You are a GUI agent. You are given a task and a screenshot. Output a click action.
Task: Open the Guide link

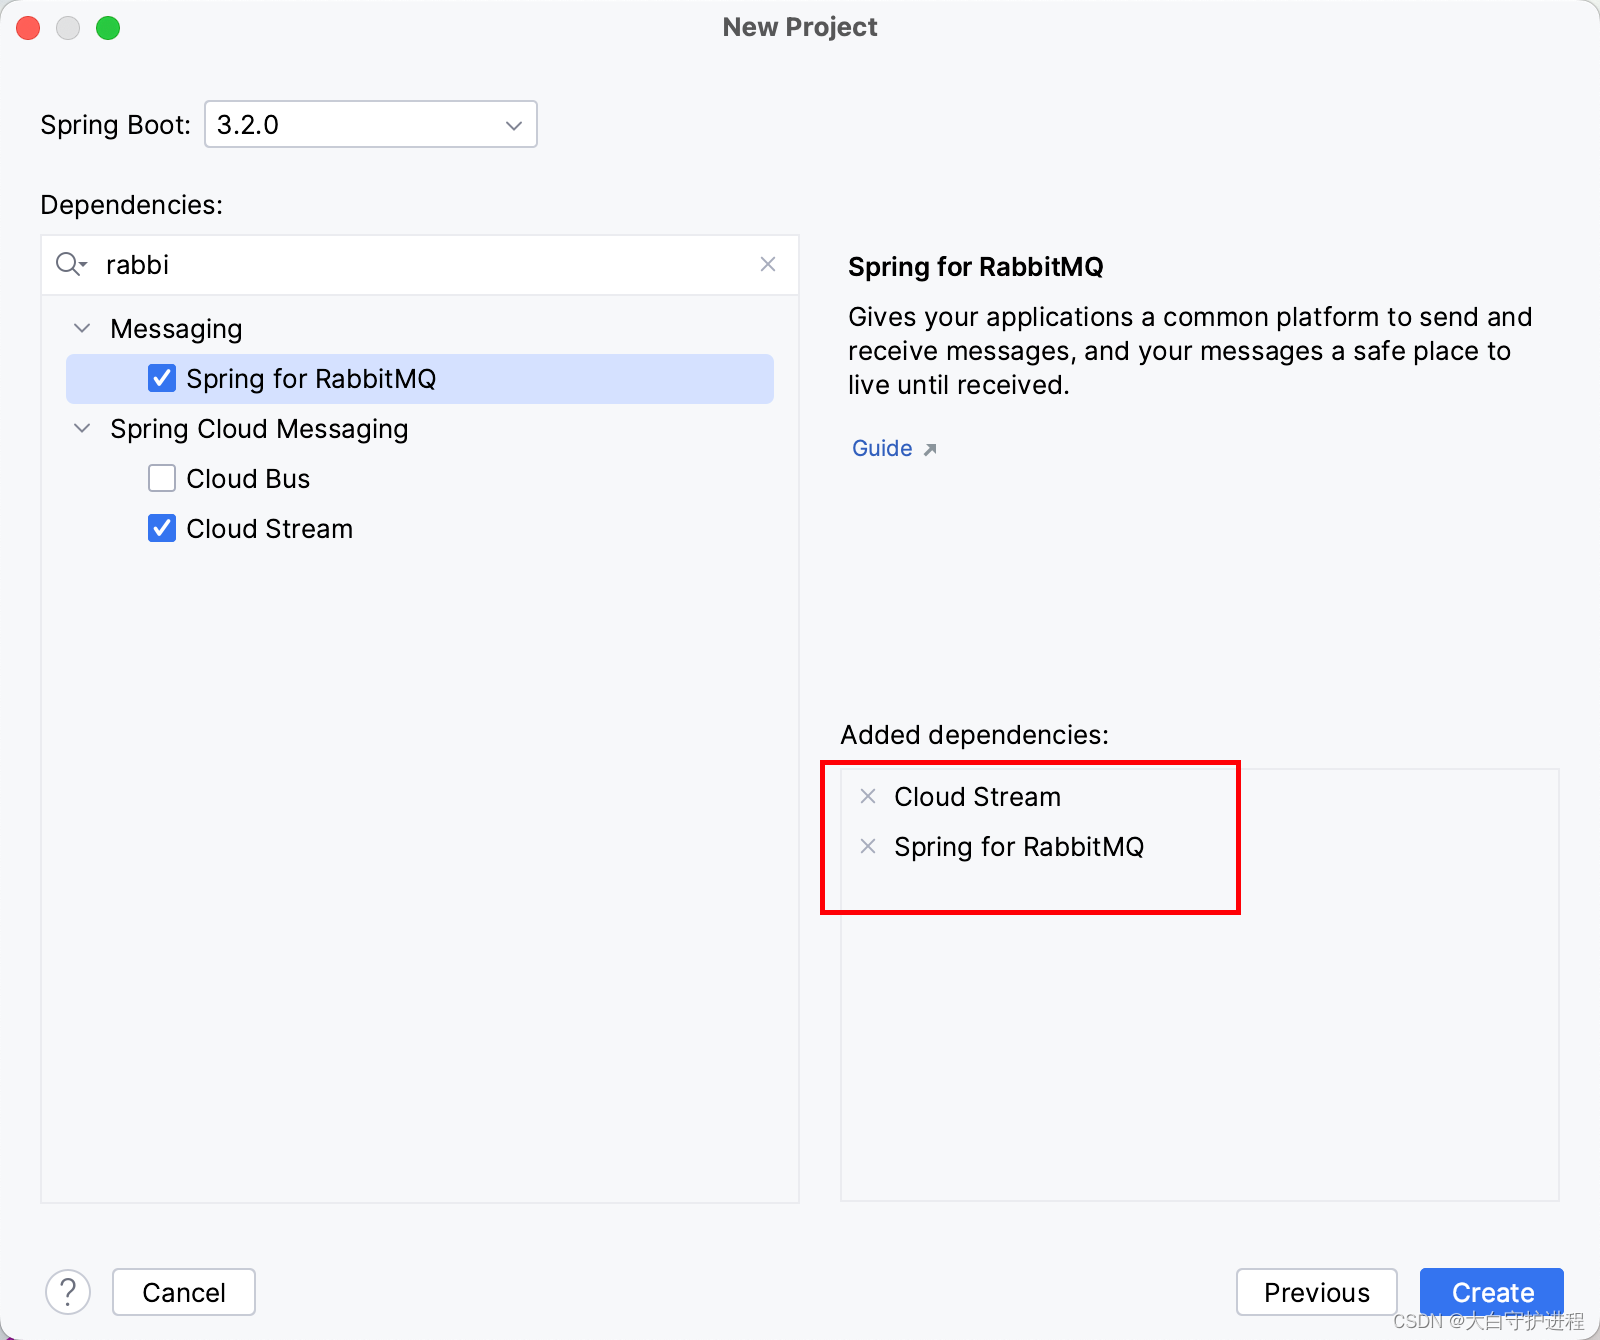[882, 448]
